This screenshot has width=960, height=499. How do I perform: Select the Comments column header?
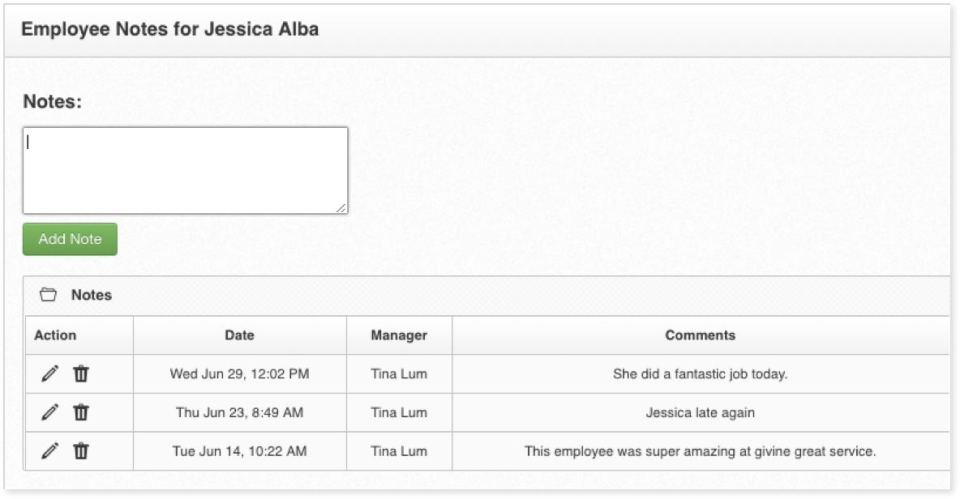(x=700, y=335)
